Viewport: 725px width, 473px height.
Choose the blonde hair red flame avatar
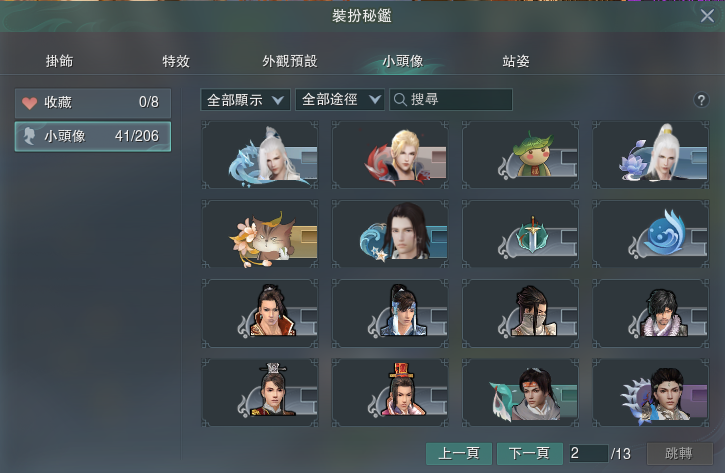coord(390,155)
